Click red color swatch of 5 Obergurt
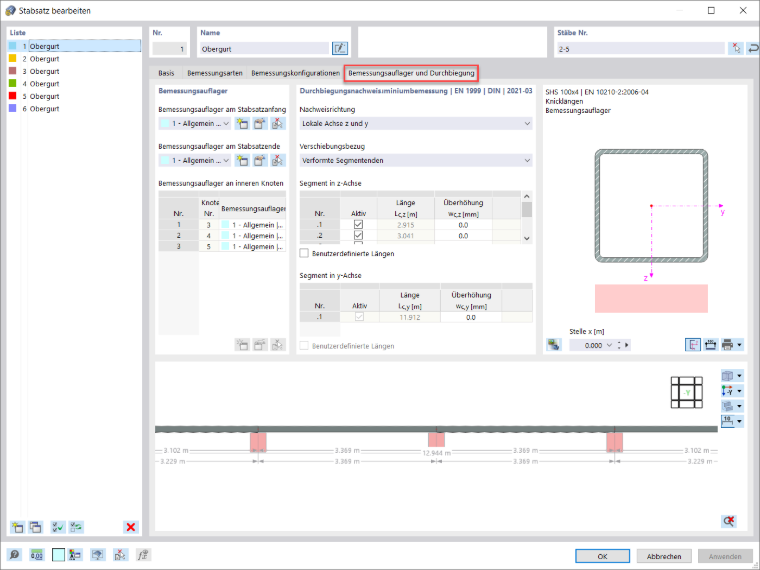The height and width of the screenshot is (570, 760). (x=13, y=96)
